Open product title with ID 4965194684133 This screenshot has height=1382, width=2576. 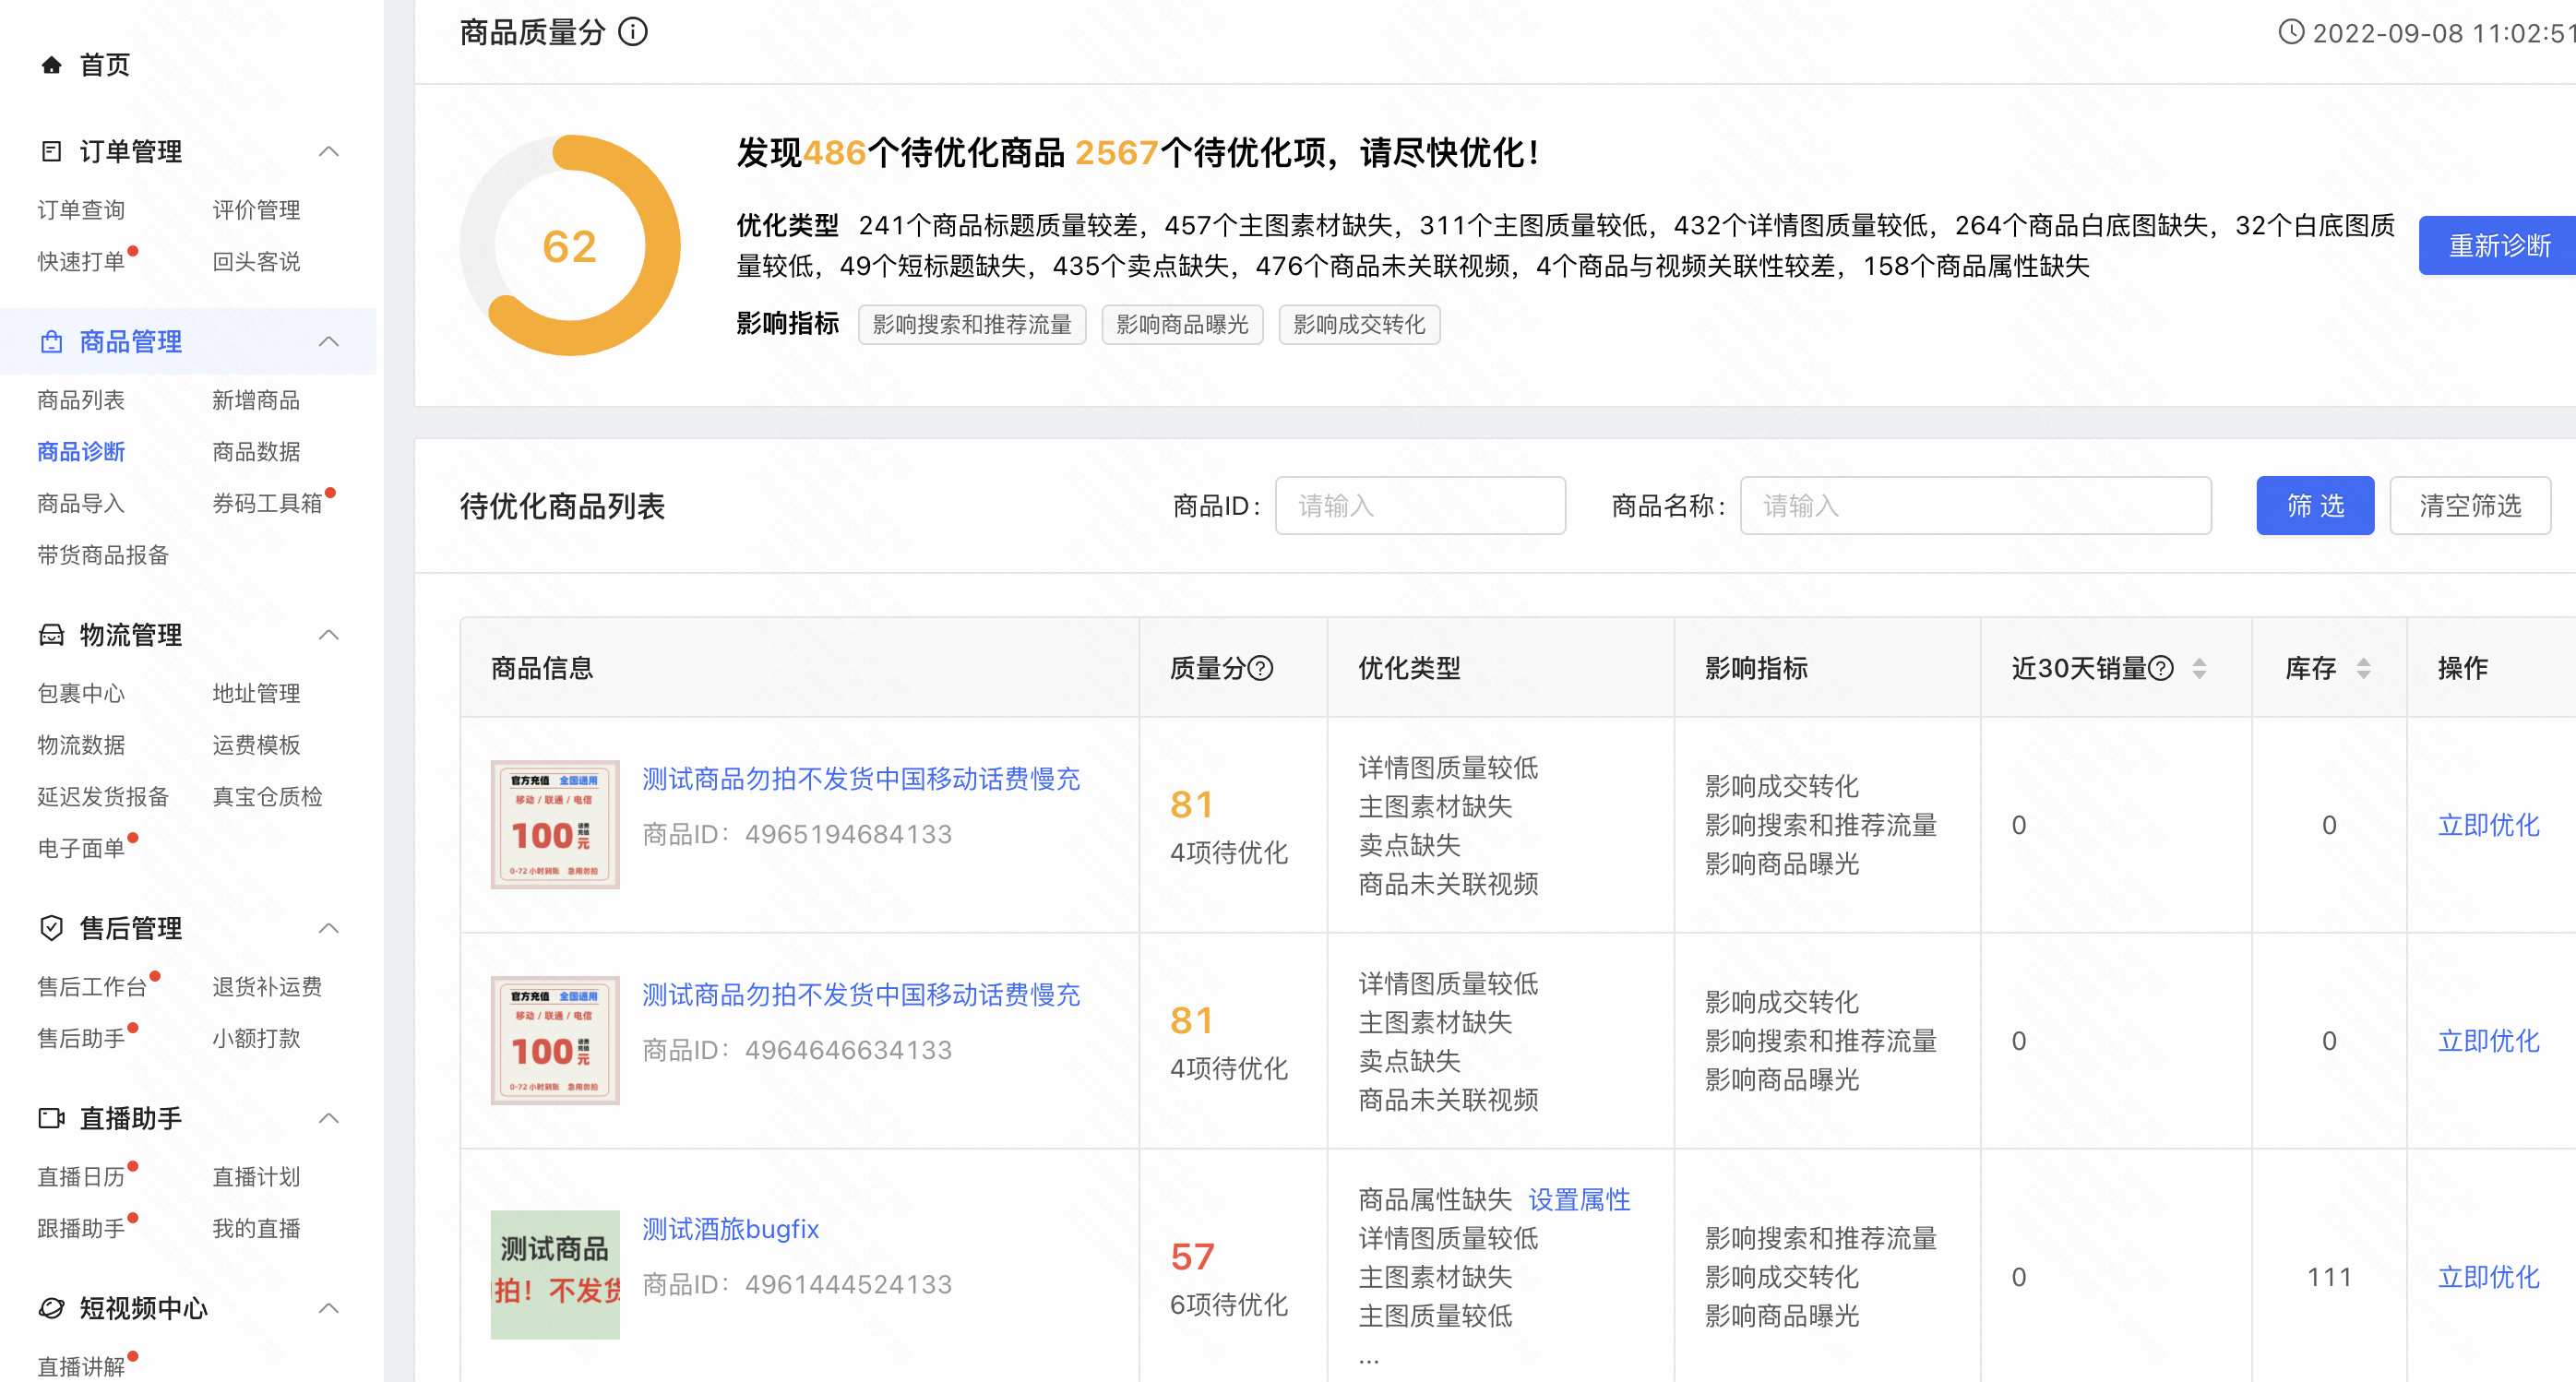pyautogui.click(x=861, y=779)
